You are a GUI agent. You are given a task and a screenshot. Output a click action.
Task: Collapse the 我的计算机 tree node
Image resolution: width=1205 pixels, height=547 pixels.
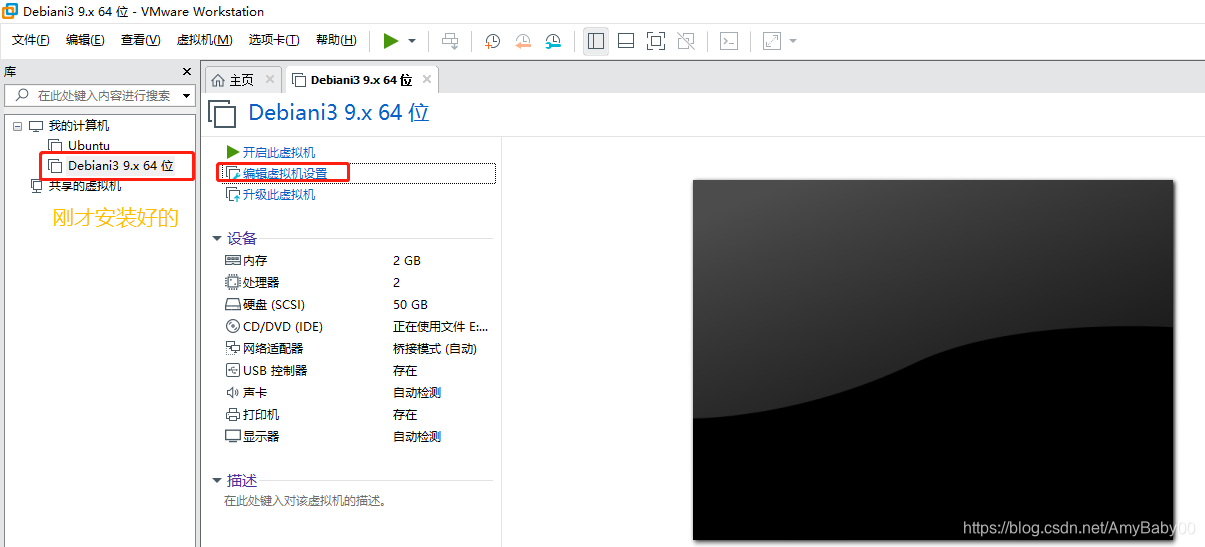point(17,126)
